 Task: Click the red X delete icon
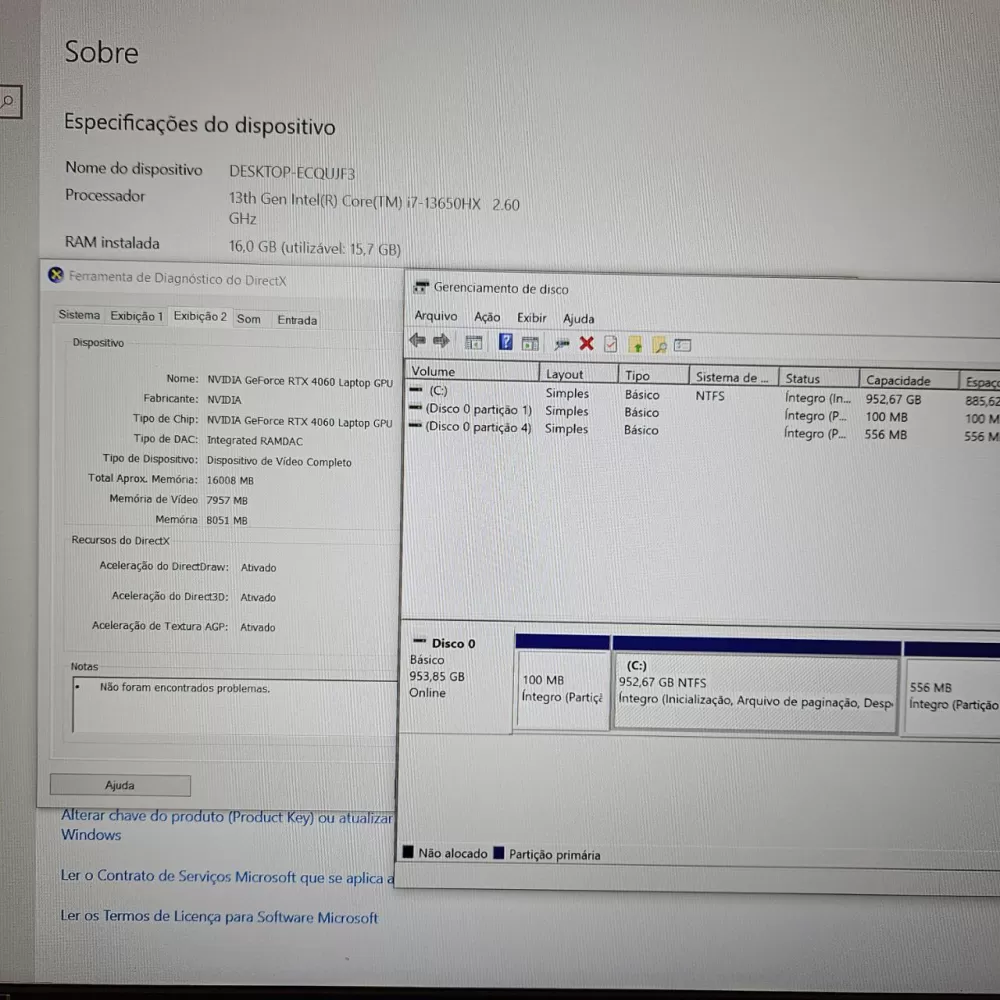click(x=586, y=344)
